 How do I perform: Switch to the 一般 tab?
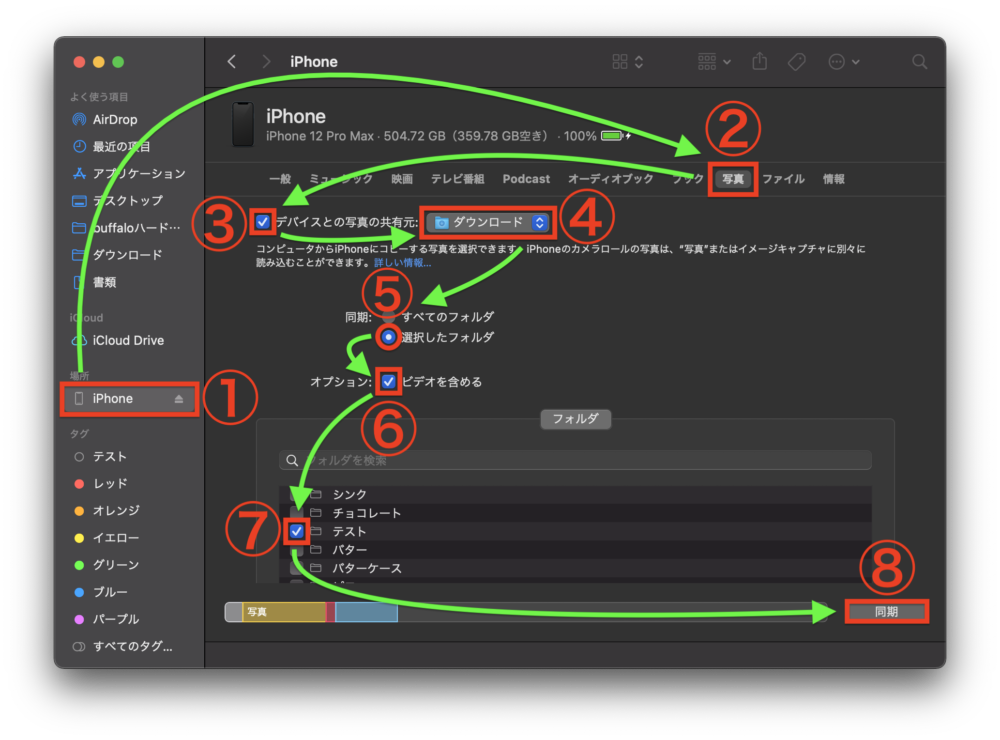point(280,179)
